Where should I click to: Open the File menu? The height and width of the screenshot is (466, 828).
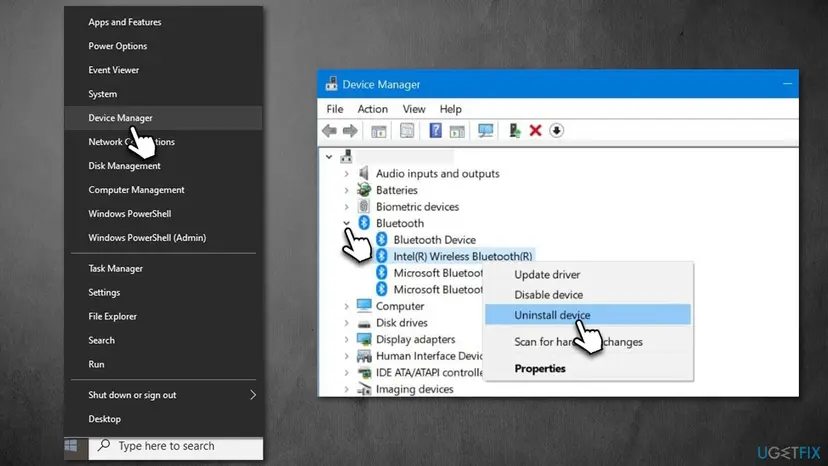click(335, 109)
